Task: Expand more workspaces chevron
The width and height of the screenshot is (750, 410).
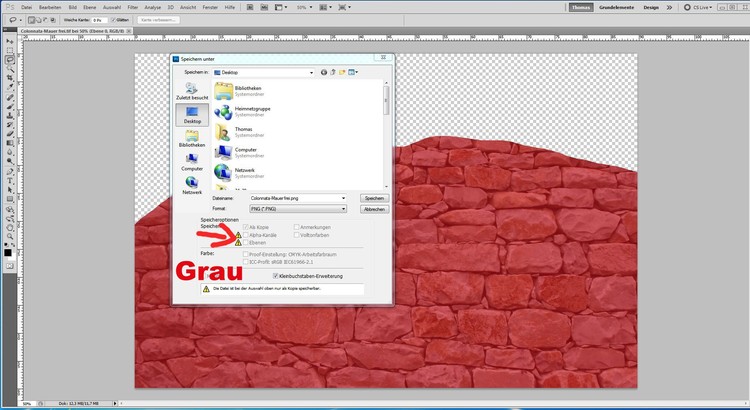Action: [x=669, y=7]
